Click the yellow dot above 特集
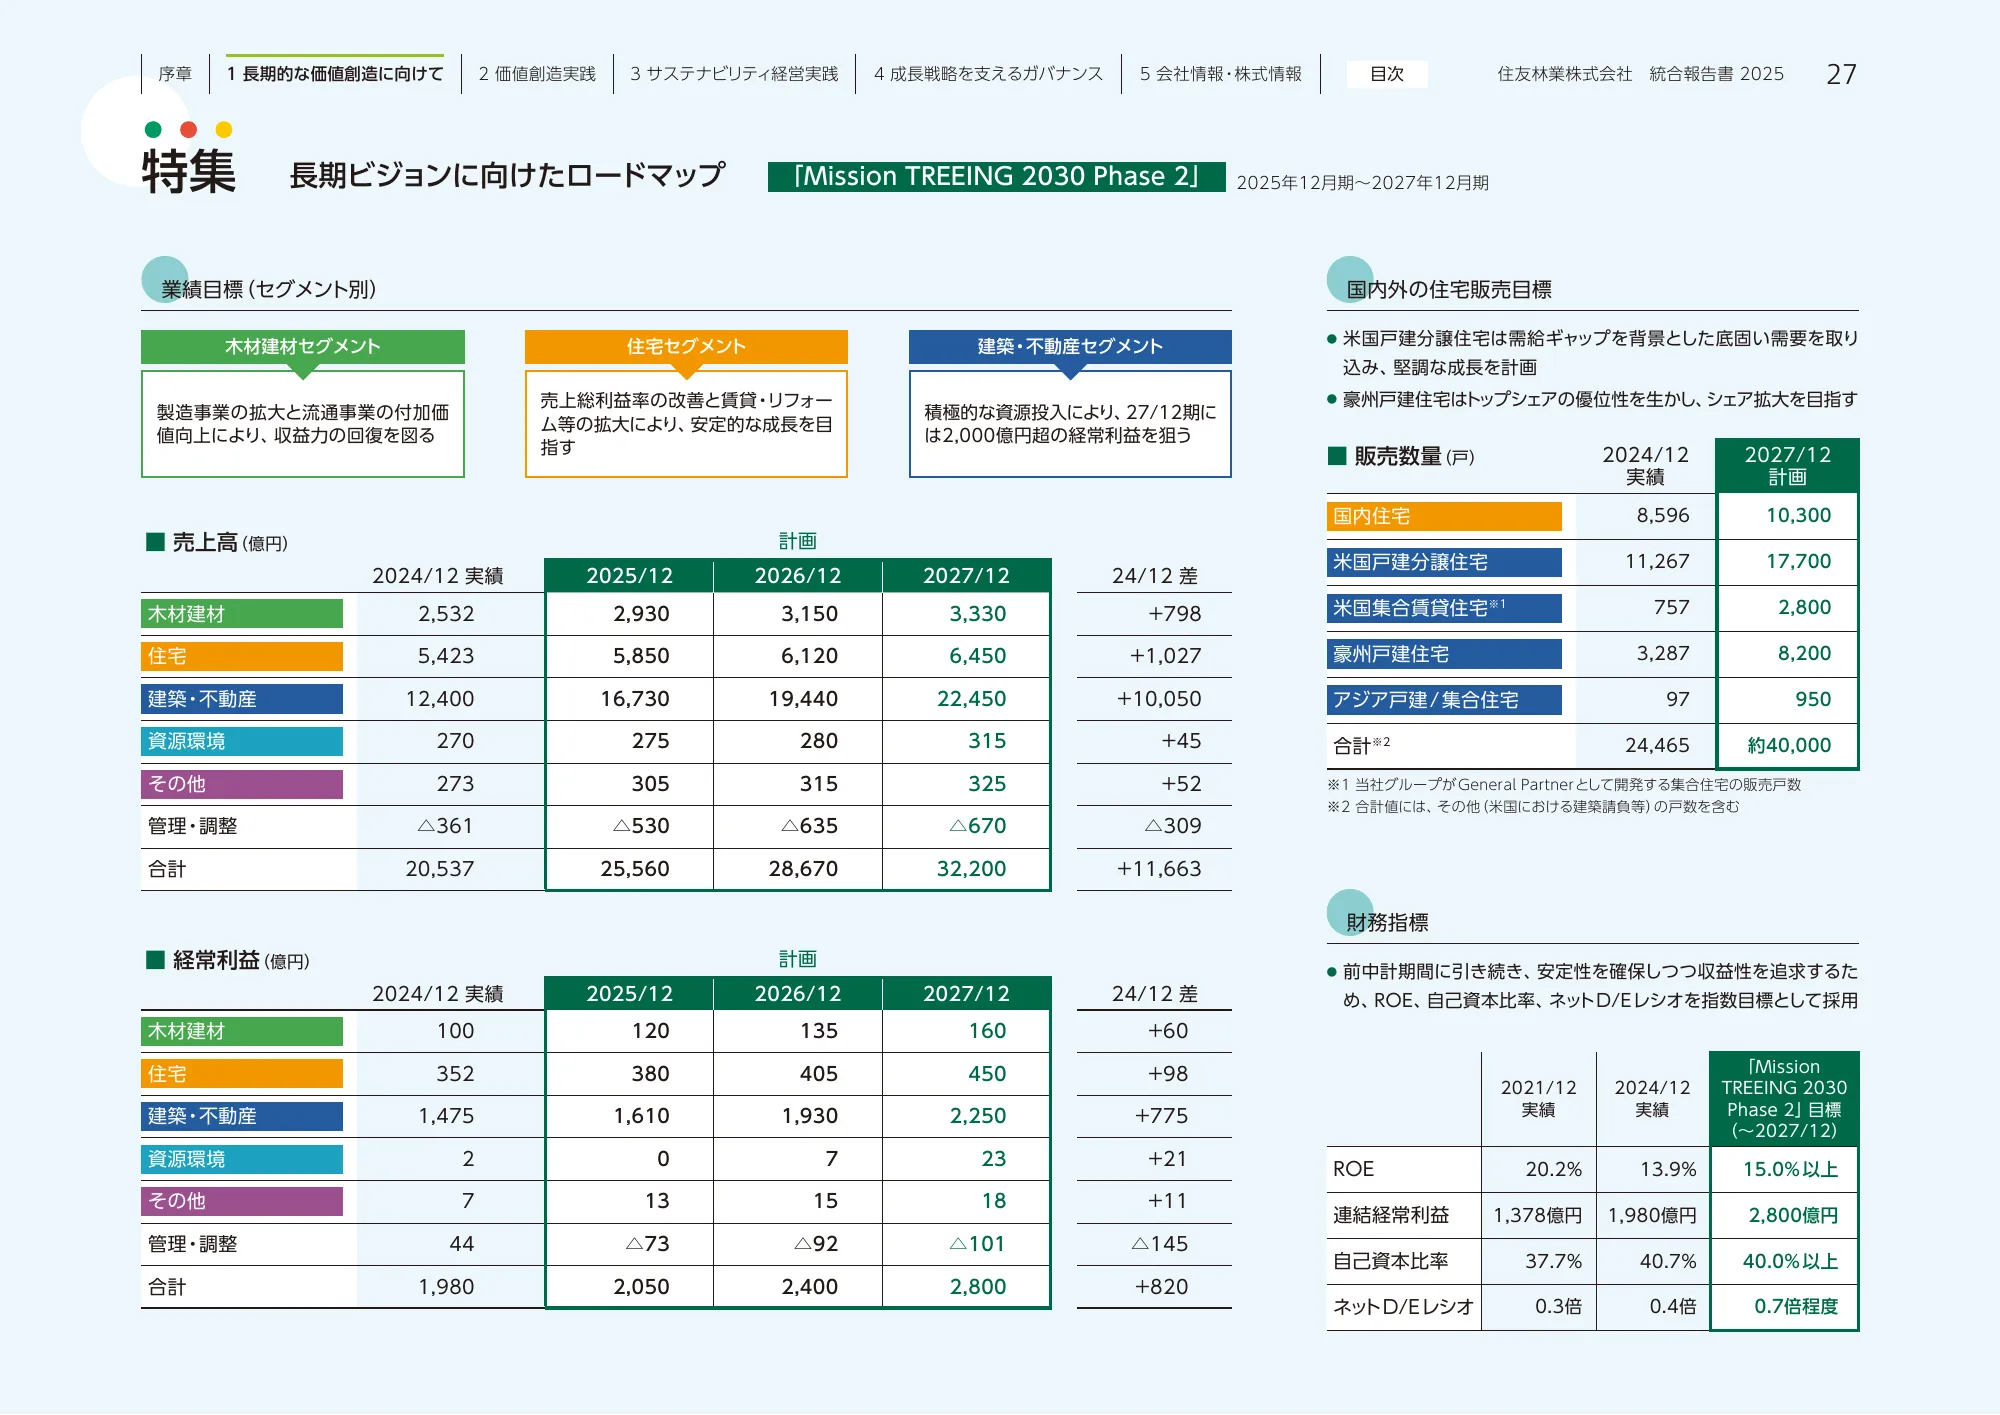2000x1415 pixels. [x=224, y=129]
